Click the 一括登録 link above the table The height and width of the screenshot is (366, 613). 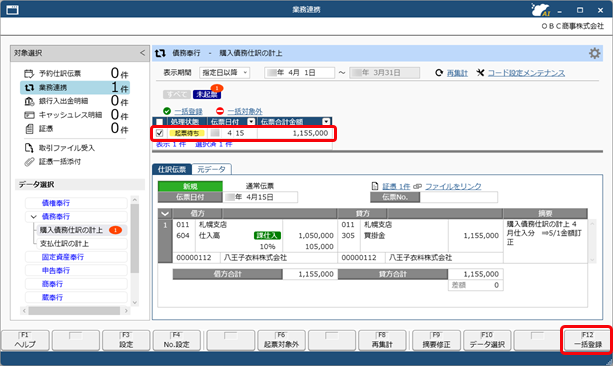click(188, 111)
